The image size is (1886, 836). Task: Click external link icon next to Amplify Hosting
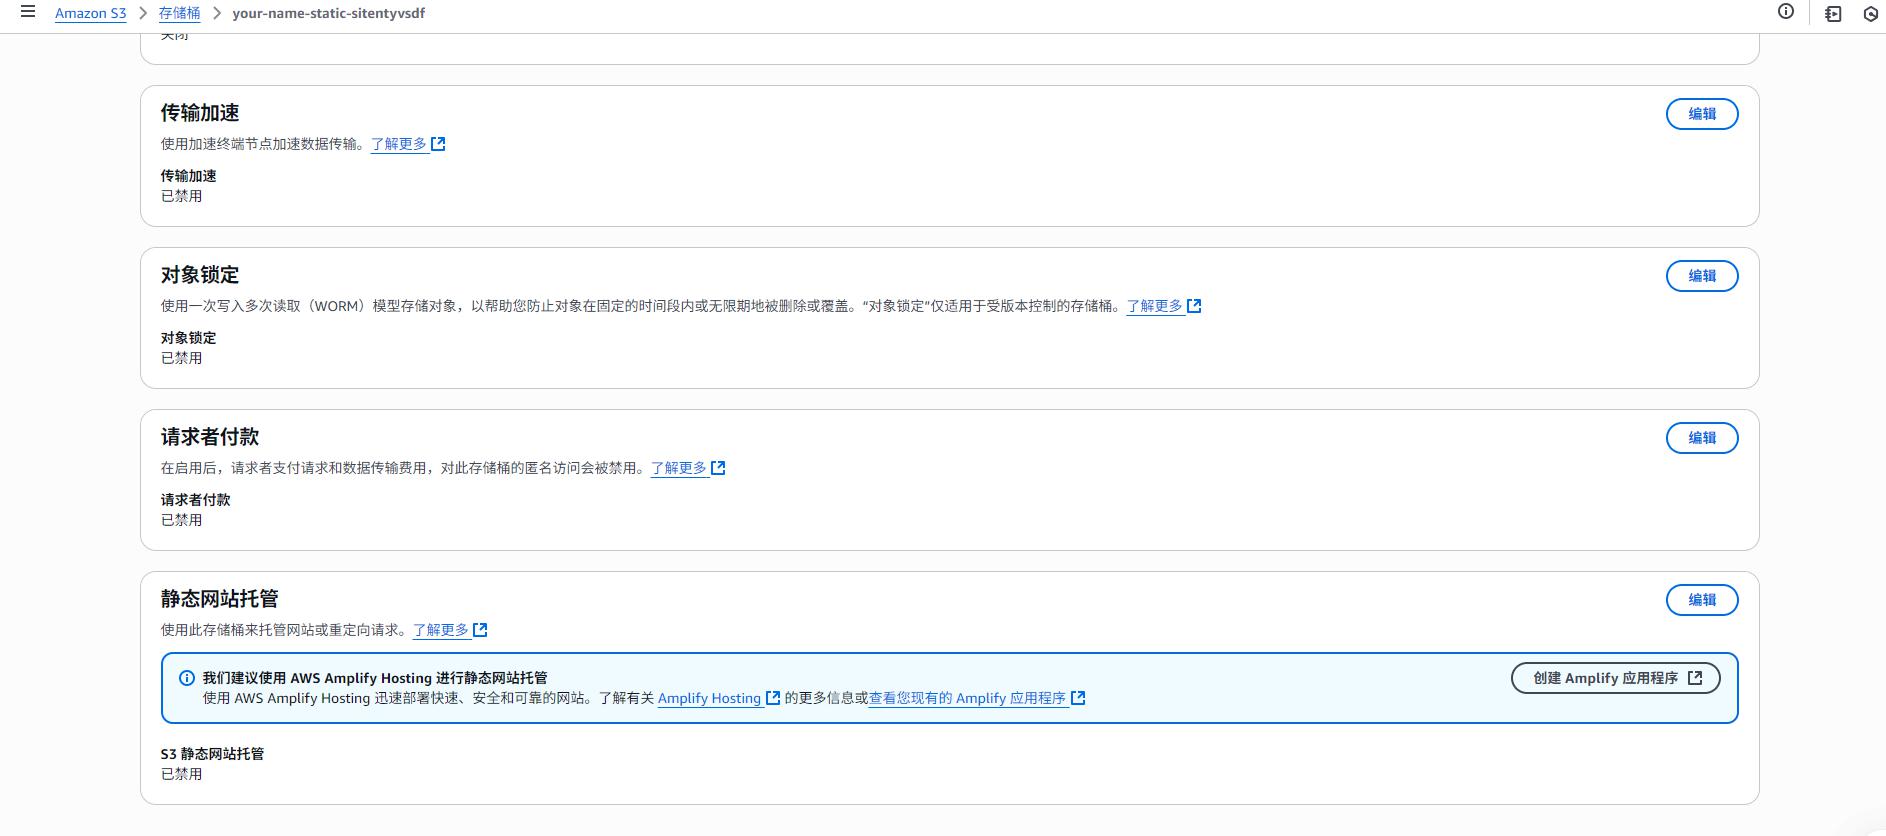click(773, 698)
